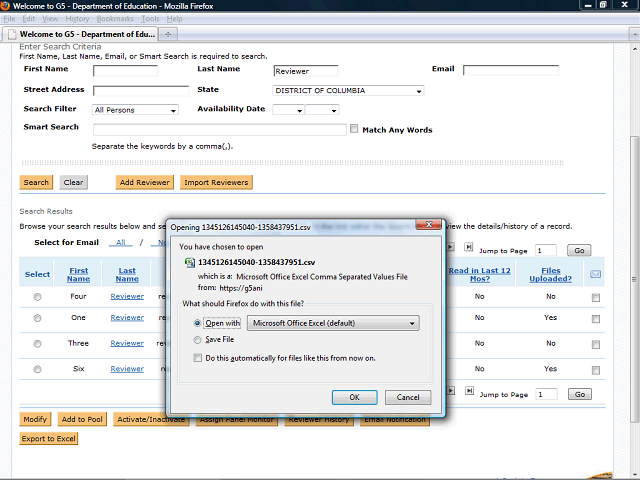Click the Export to Excel button
This screenshot has width=640, height=480.
tap(47, 438)
